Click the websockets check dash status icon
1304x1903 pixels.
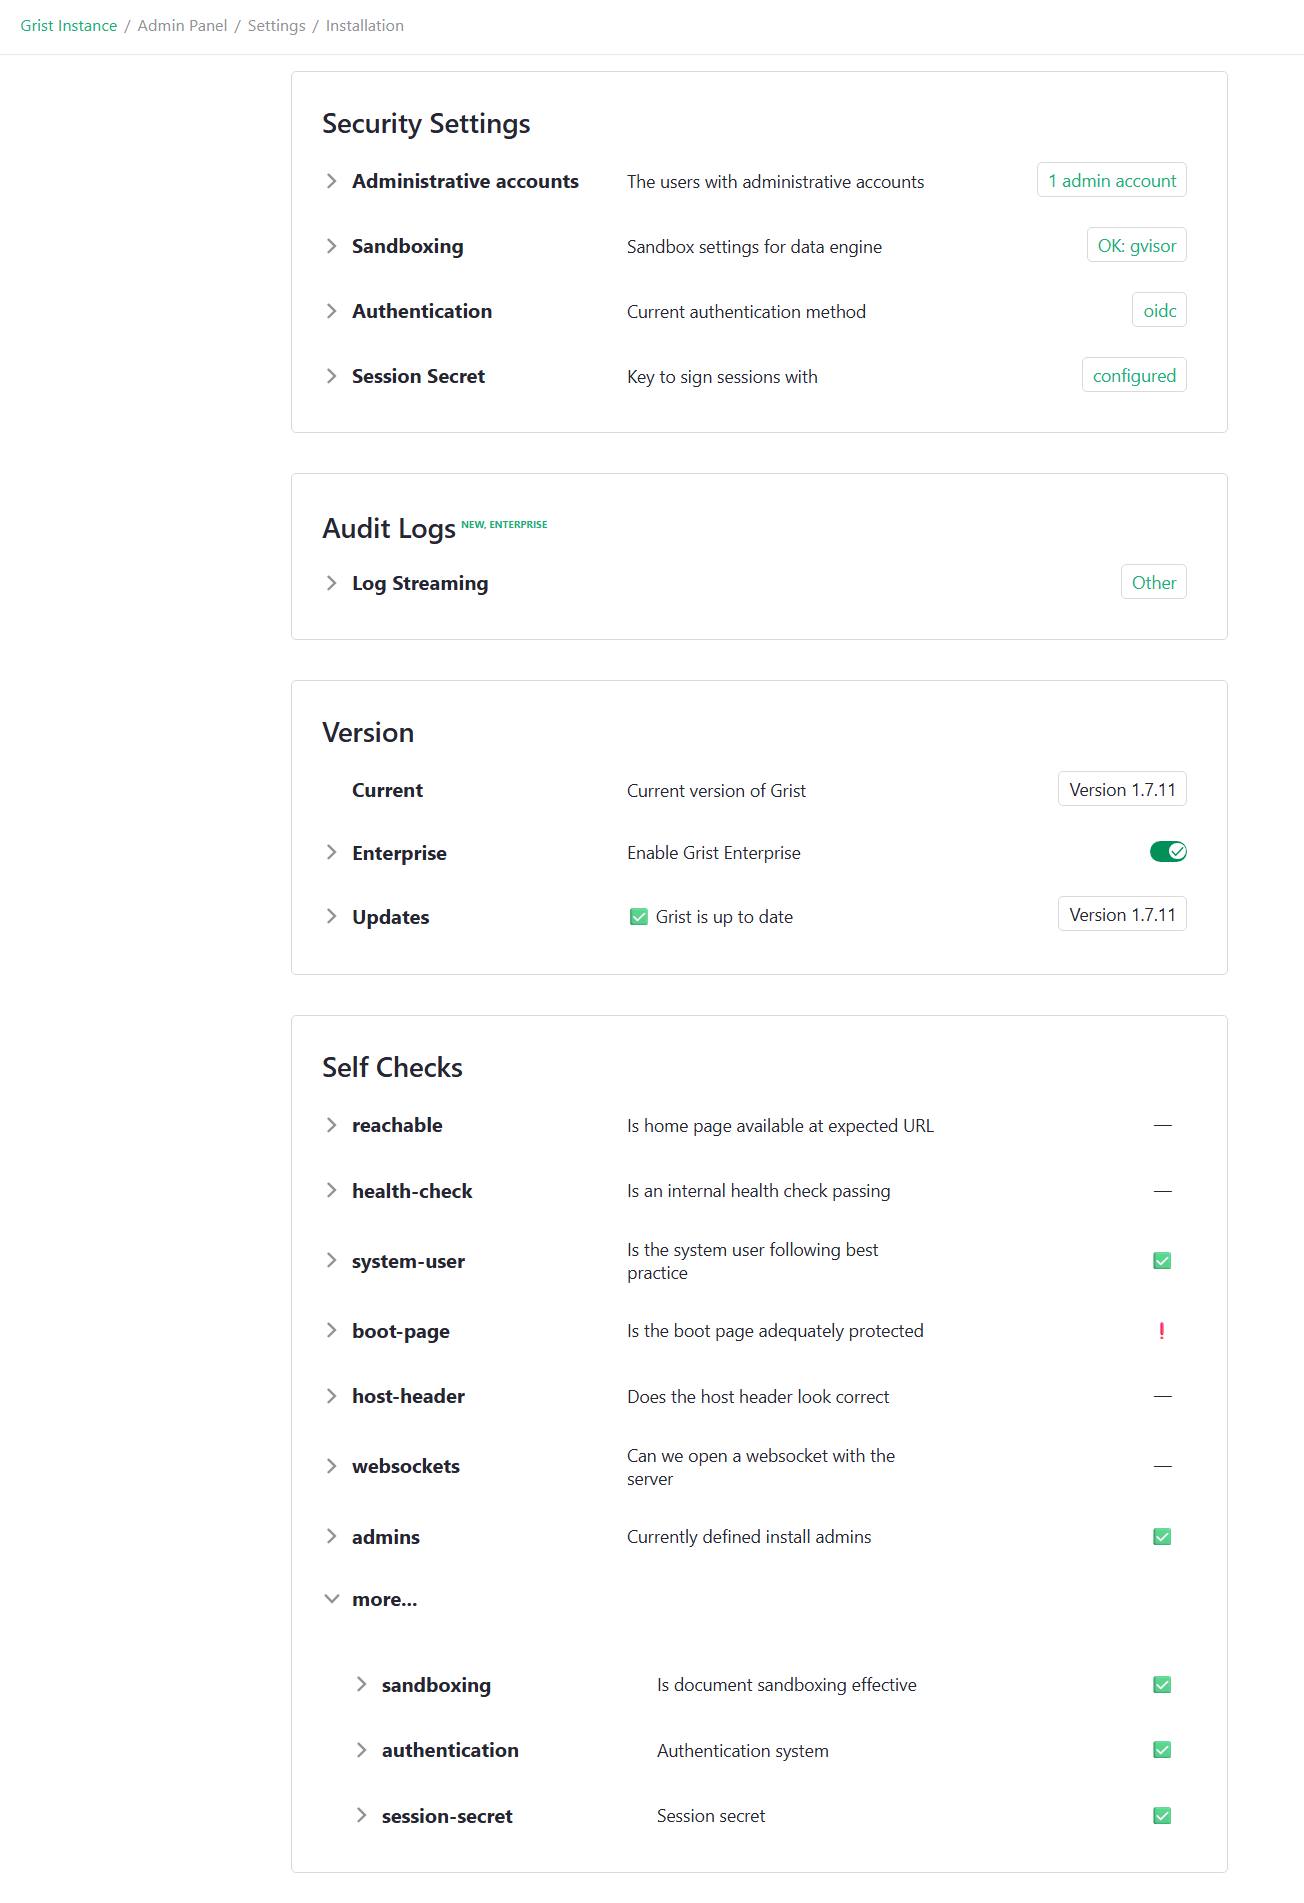coord(1162,1467)
